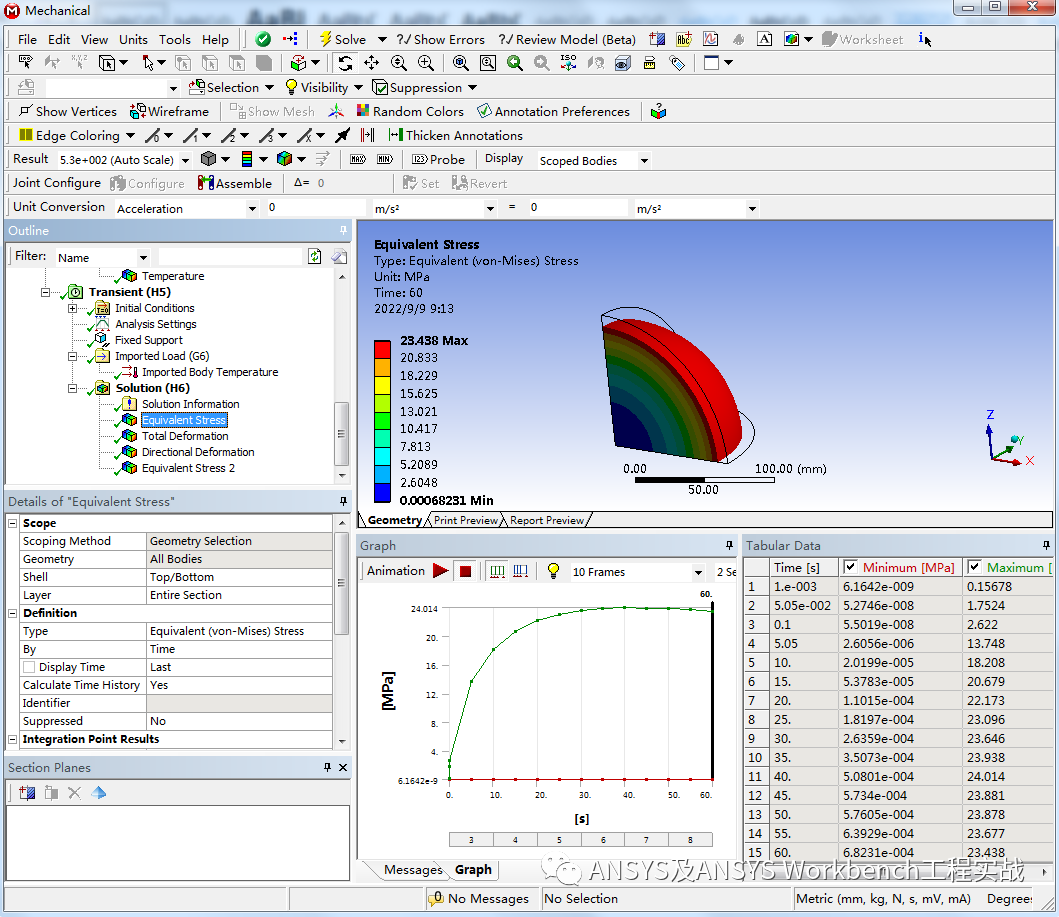
Task: Click the yellow legend color band
Action: click(x=382, y=385)
